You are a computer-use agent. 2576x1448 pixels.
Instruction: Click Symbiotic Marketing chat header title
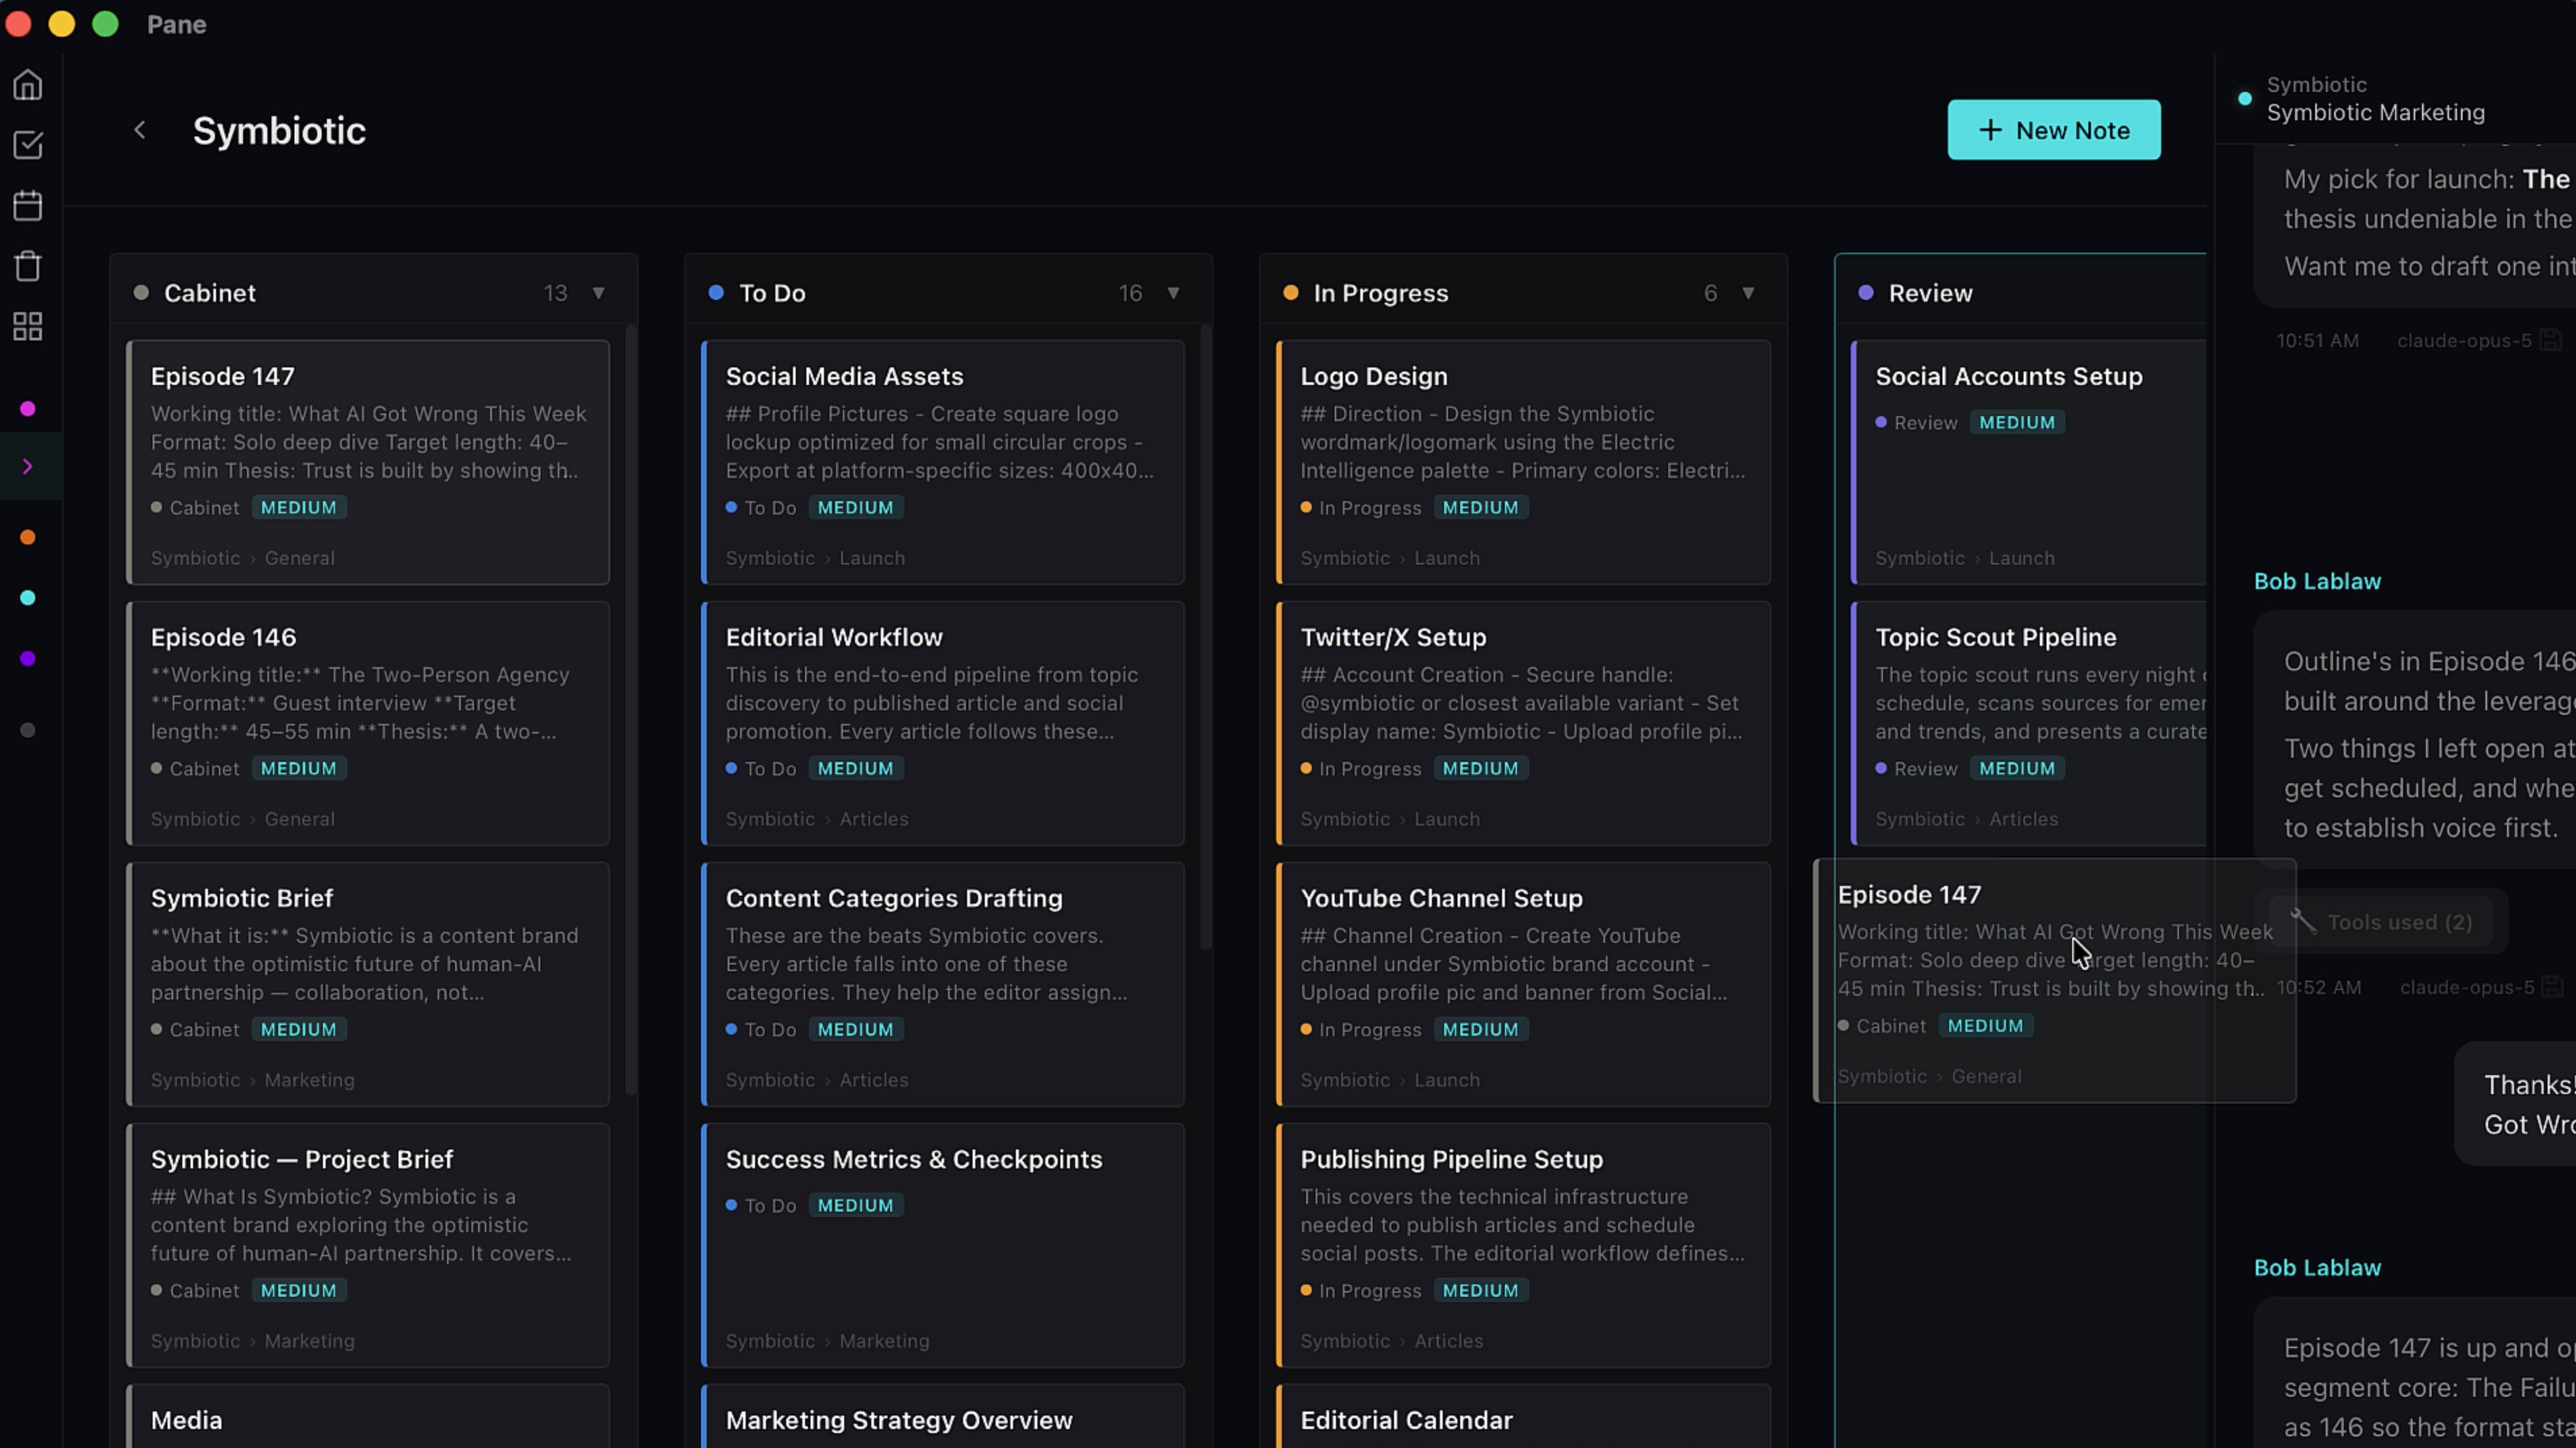tap(2375, 113)
